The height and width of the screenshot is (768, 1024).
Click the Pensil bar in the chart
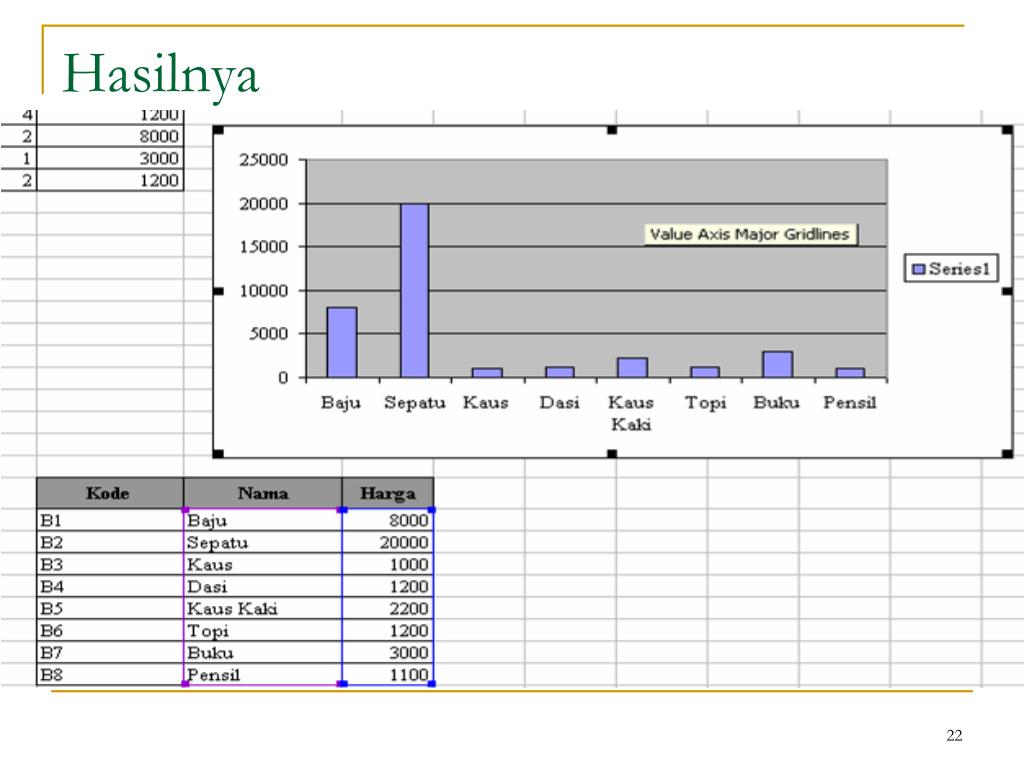[850, 372]
